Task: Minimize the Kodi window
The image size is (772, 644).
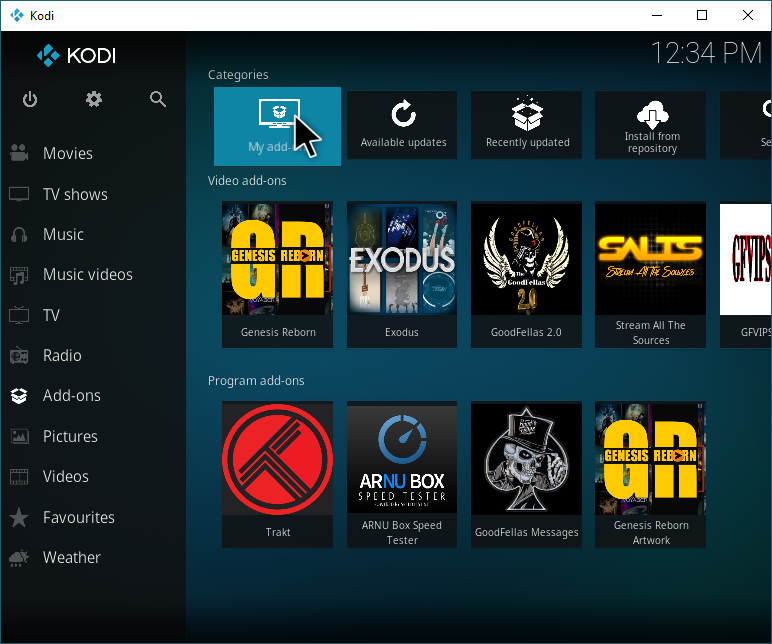Action: pyautogui.click(x=657, y=15)
